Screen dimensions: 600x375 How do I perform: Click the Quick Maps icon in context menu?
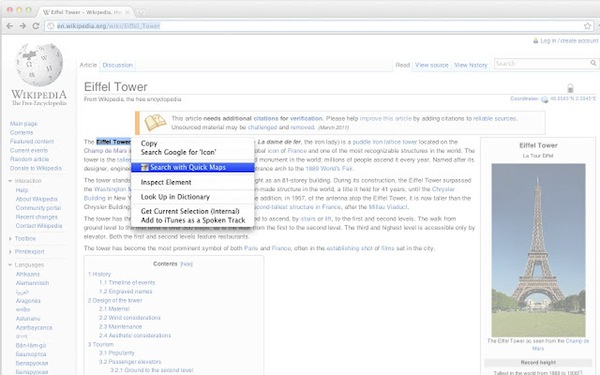(x=144, y=167)
